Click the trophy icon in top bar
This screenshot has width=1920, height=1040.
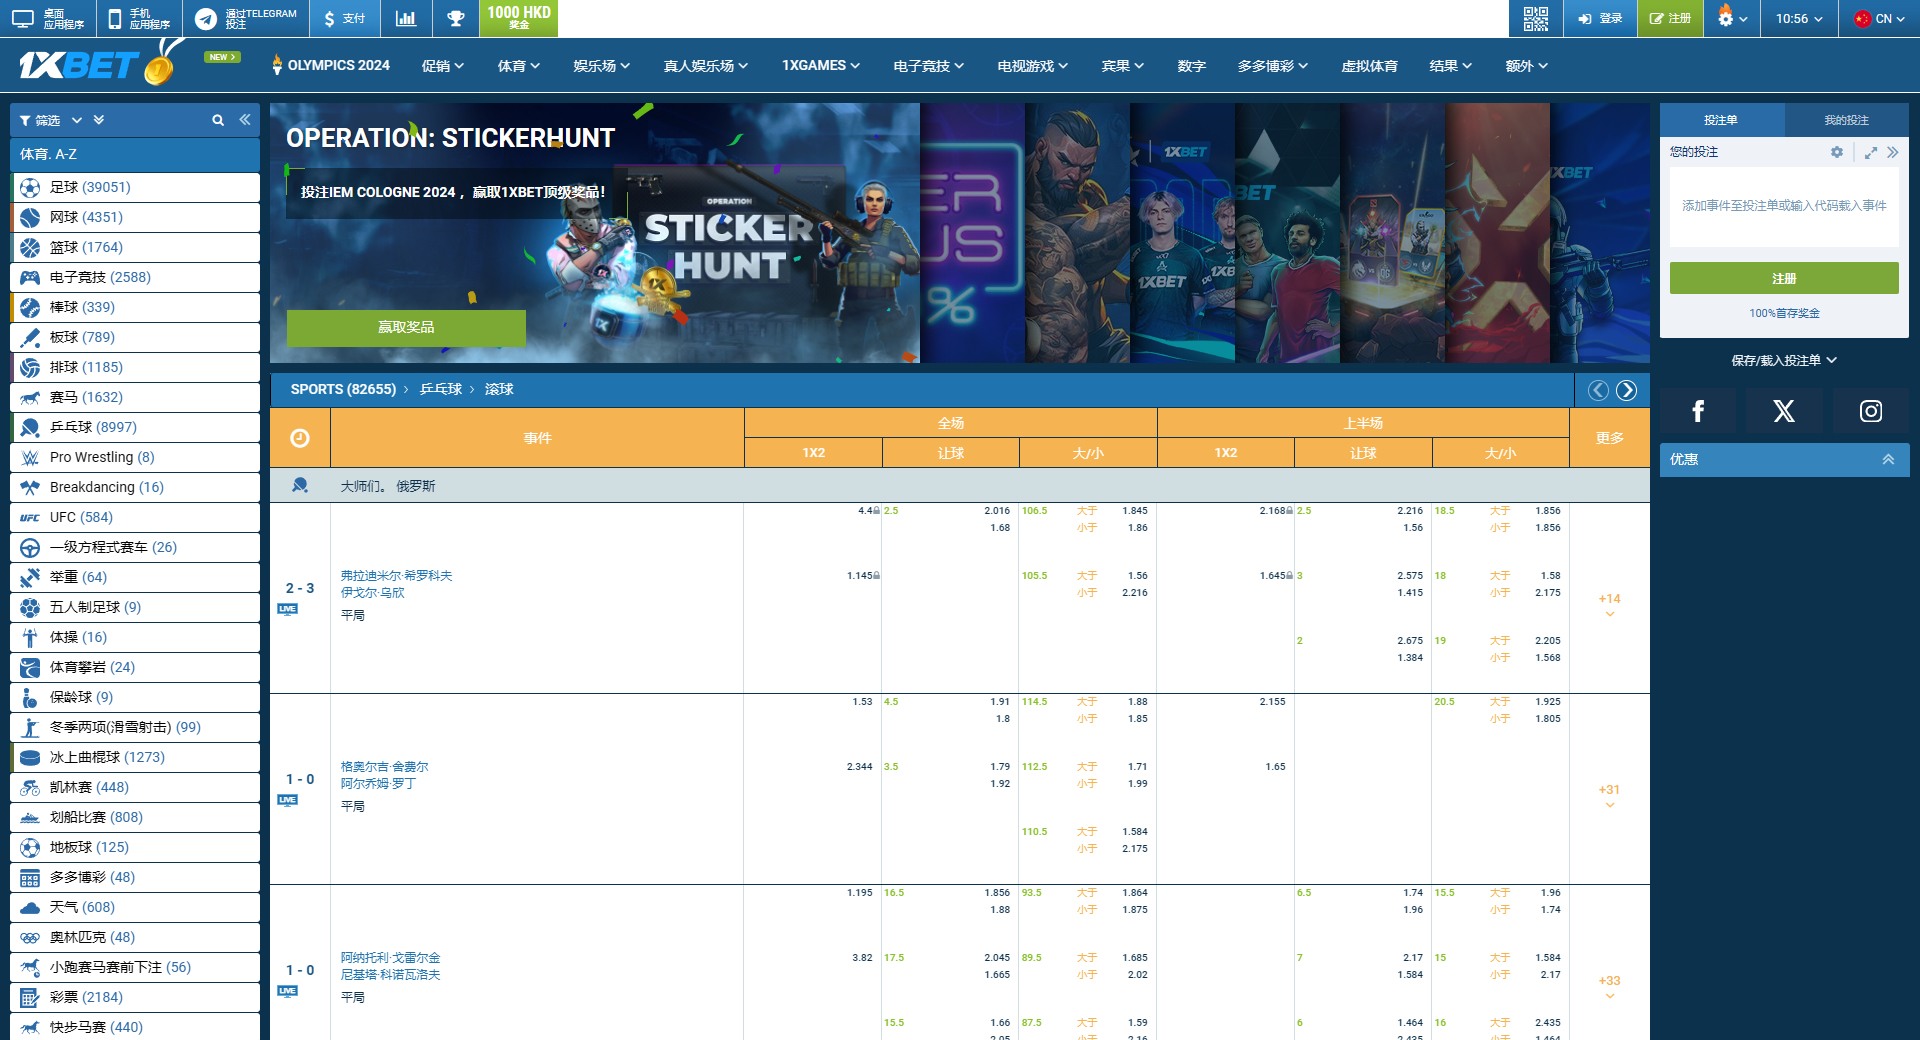pos(455,18)
